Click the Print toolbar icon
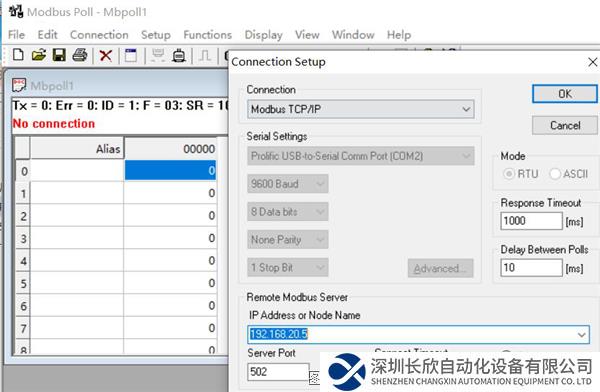Viewport: 600px width, 392px height. click(80, 55)
